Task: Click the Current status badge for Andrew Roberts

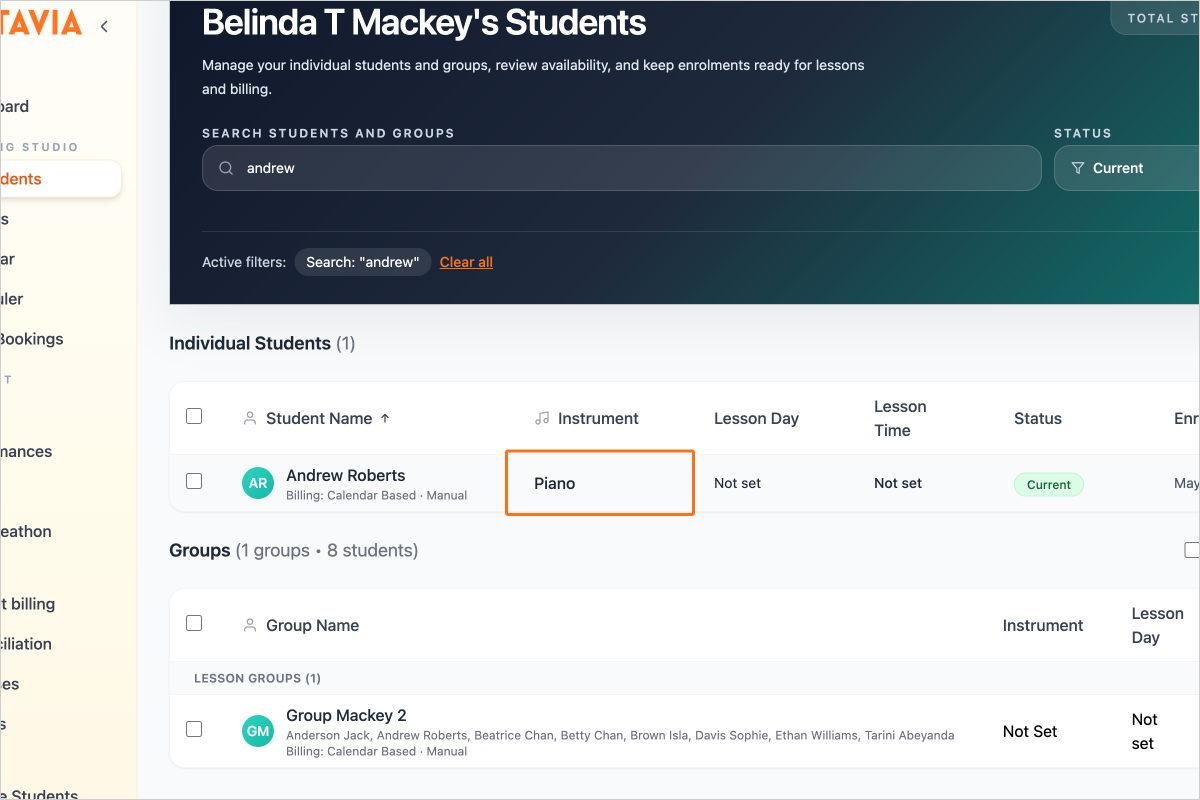Action: 1049,484
